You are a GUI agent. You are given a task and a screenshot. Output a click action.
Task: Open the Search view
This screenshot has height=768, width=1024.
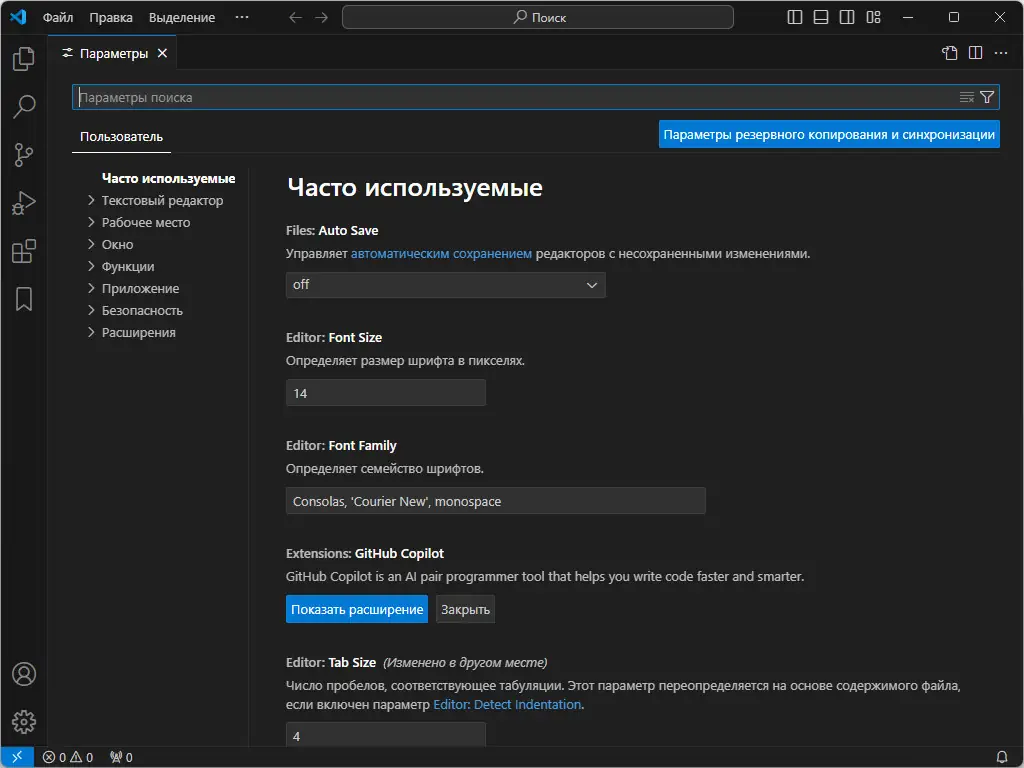click(22, 107)
